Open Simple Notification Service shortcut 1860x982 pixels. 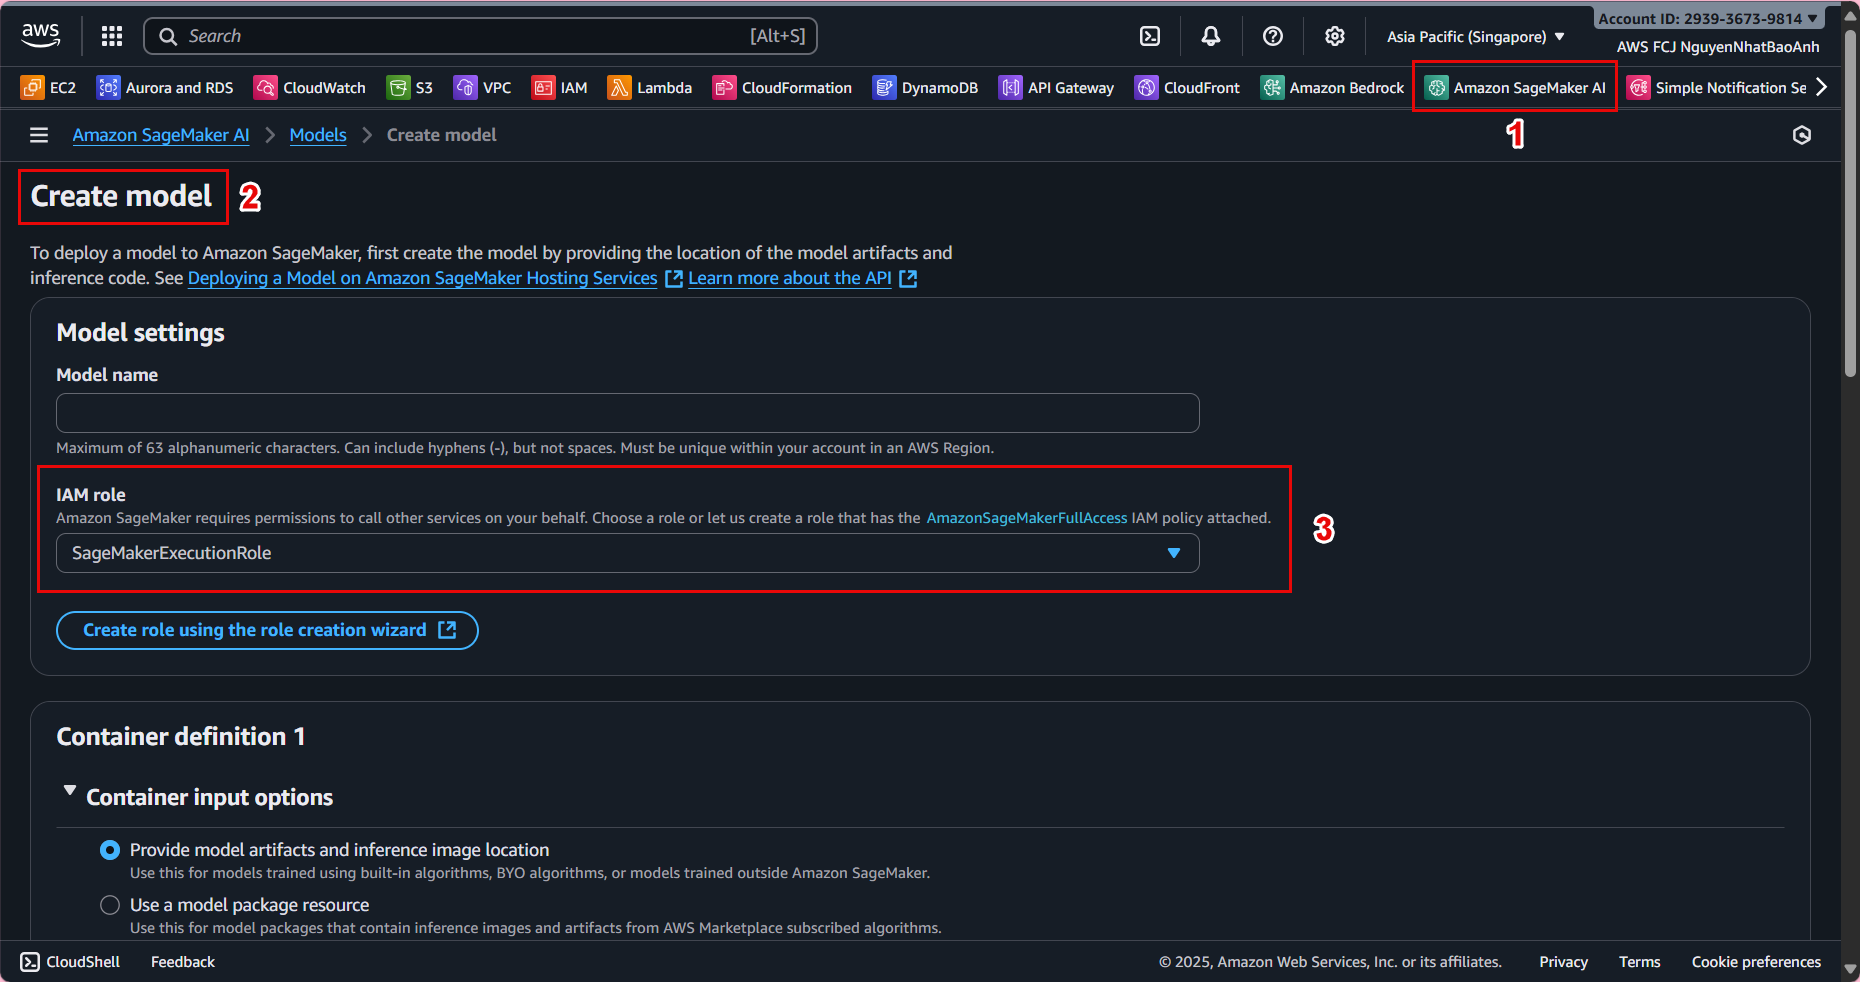[x=1717, y=88]
